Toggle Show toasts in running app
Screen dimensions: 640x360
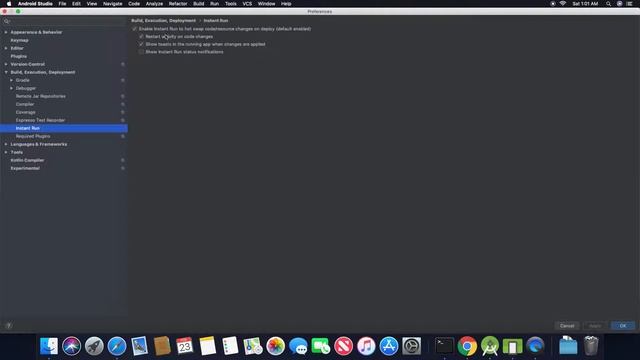141,44
